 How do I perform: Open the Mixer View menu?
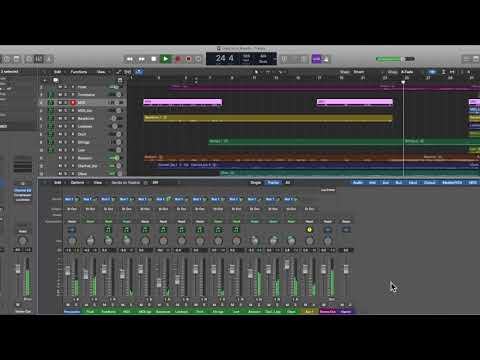pyautogui.click(x=98, y=183)
